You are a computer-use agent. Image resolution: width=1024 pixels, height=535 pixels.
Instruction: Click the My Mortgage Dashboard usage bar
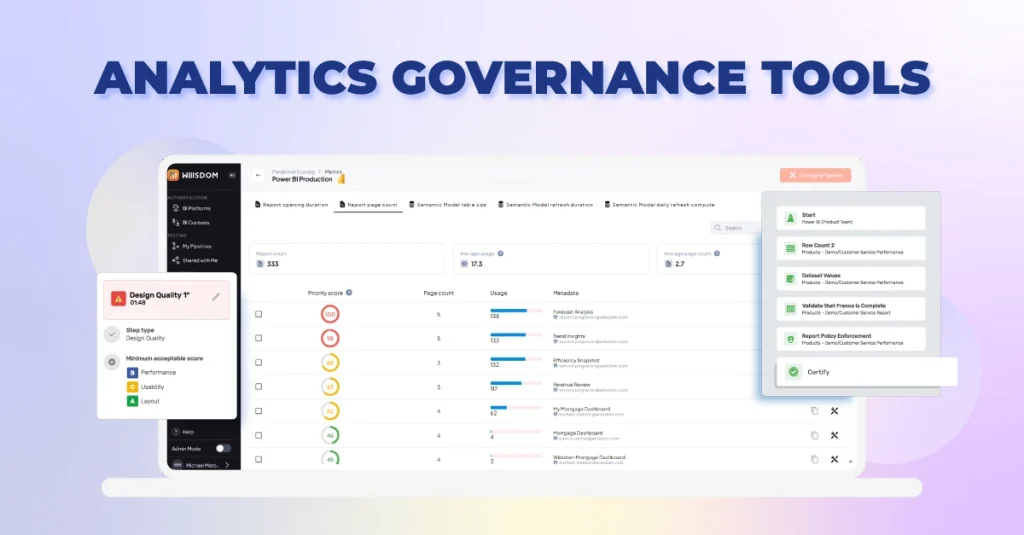516,408
